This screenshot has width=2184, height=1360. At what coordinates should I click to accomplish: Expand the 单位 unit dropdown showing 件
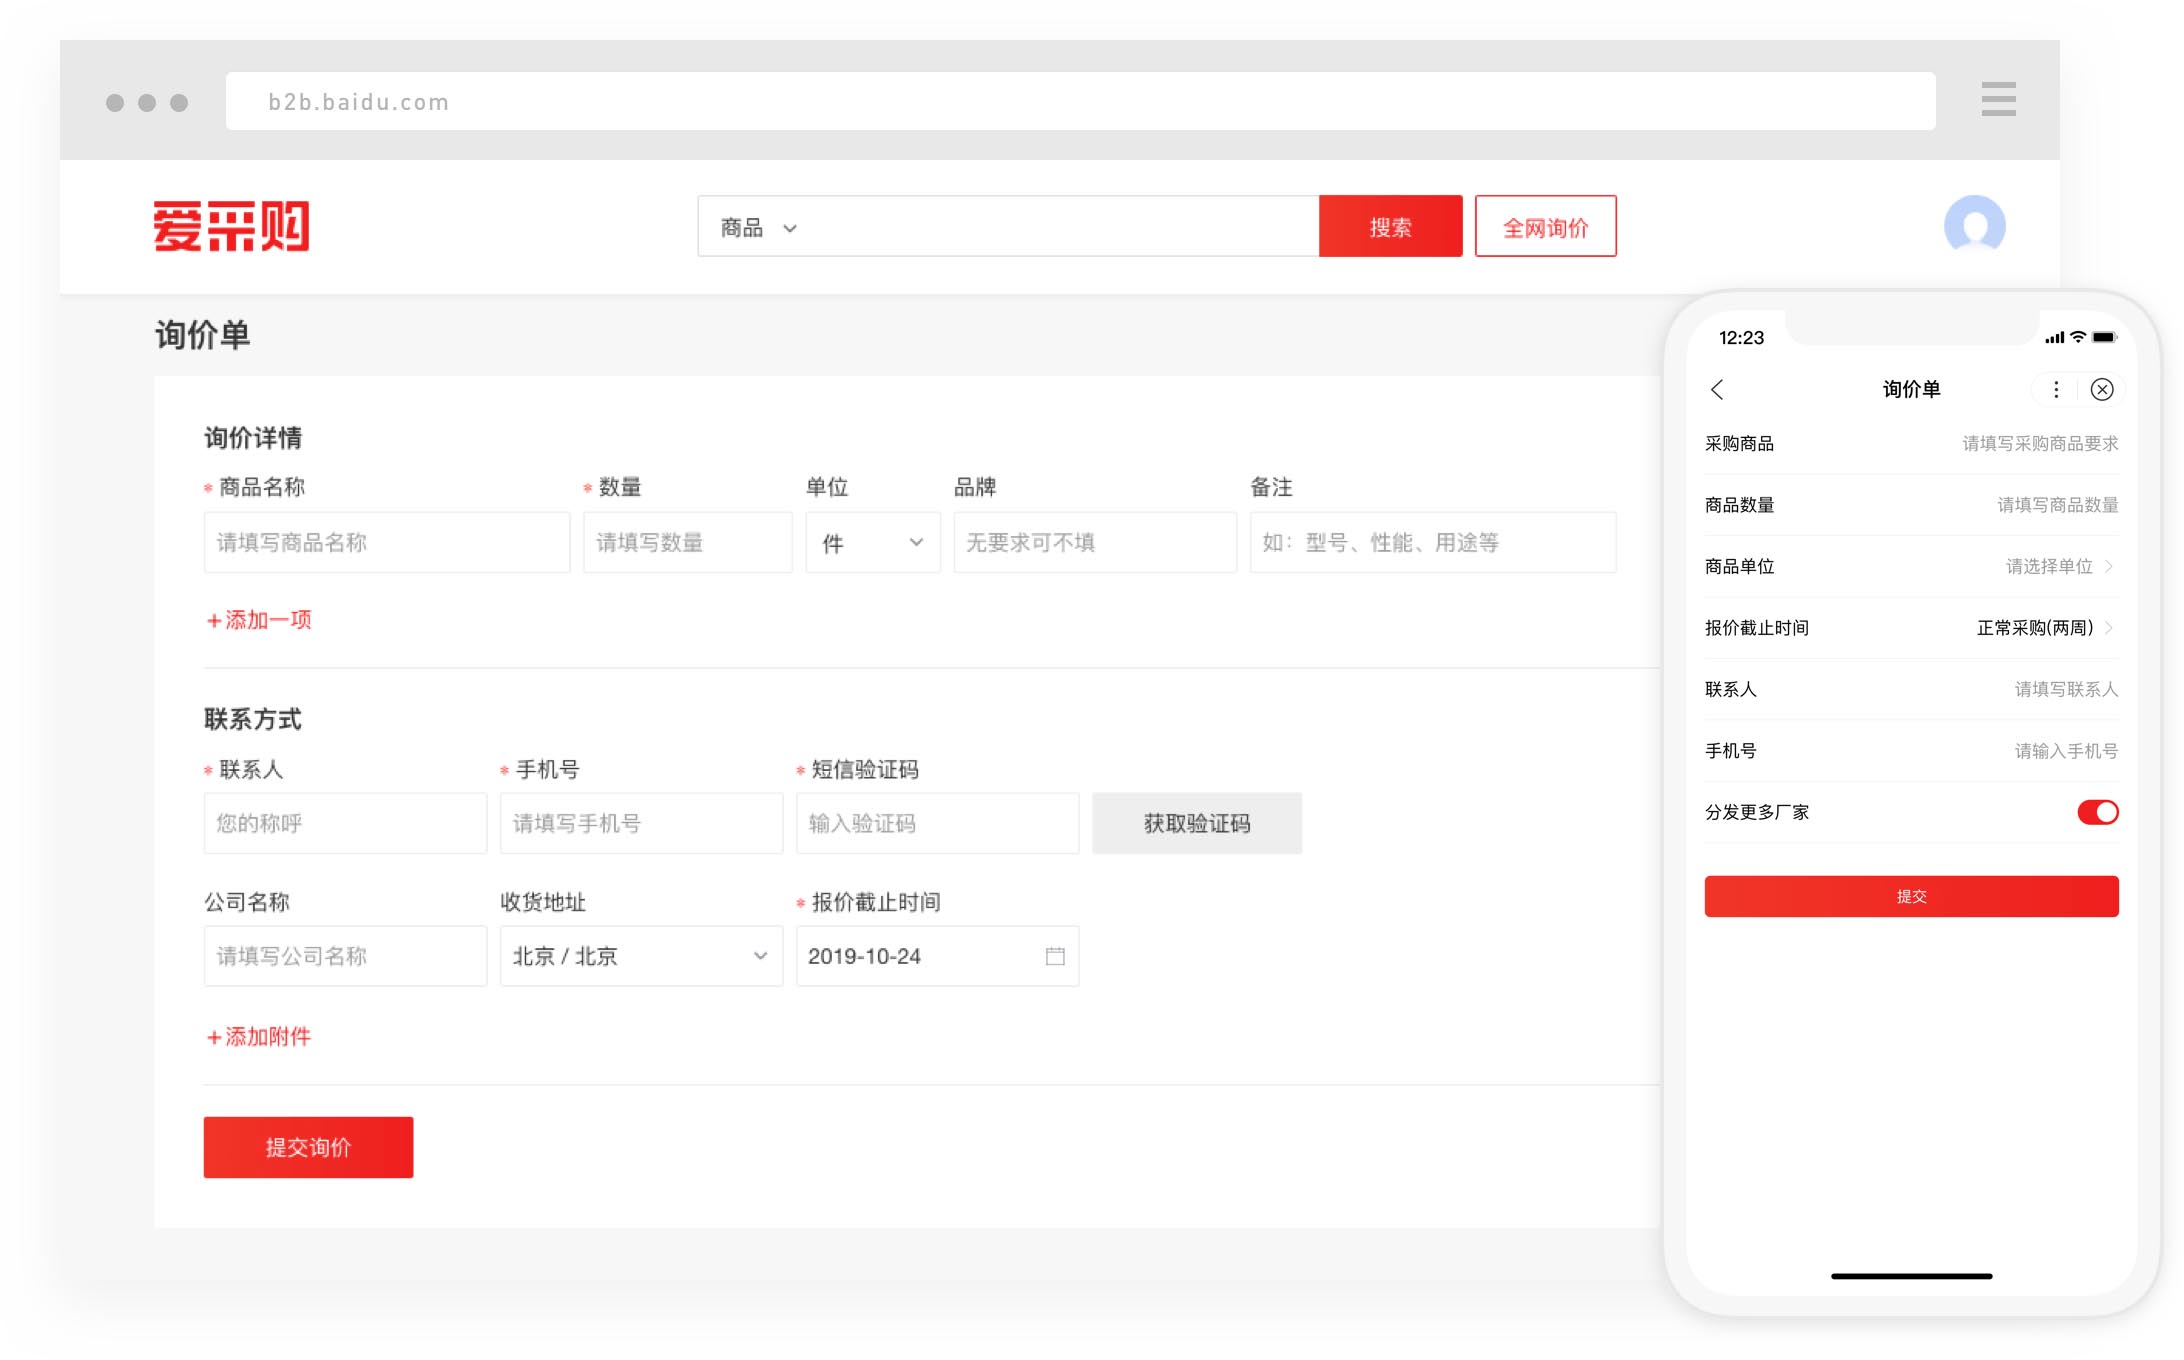click(x=872, y=543)
